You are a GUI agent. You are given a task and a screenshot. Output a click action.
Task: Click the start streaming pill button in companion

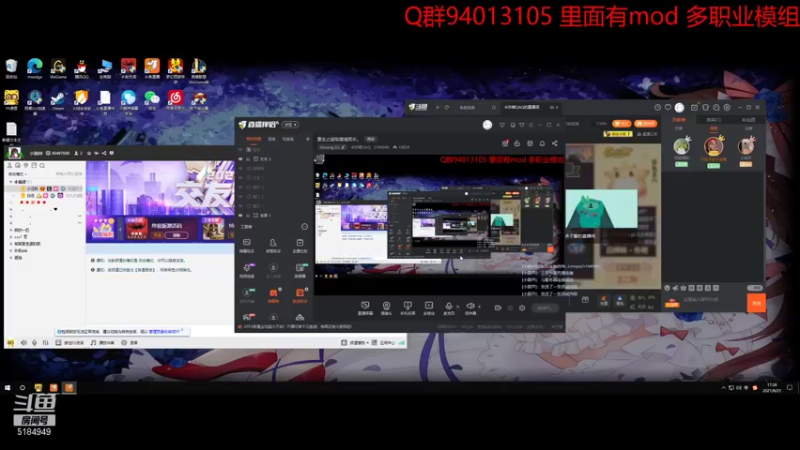(x=544, y=308)
